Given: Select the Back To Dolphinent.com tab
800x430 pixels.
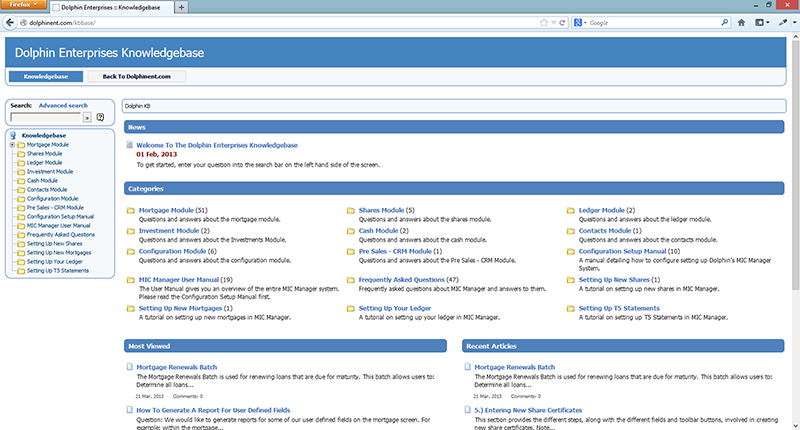Looking at the screenshot, I should tap(137, 77).
